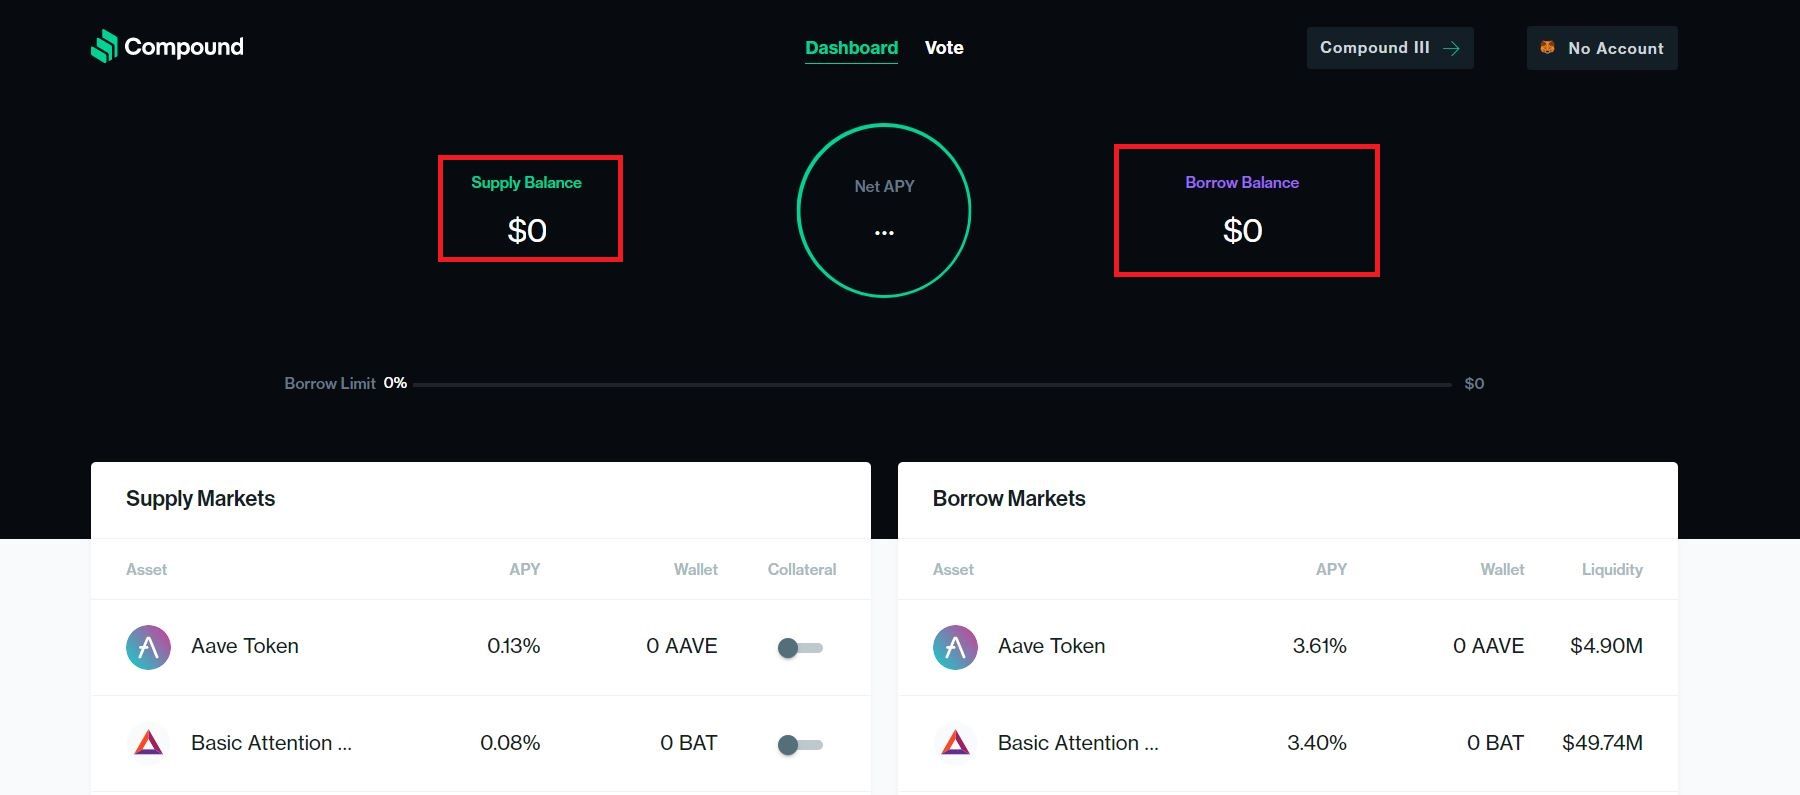Click 0 AAVE wallet in Borrow Markets
Image resolution: width=1800 pixels, height=795 pixels.
pos(1489,646)
